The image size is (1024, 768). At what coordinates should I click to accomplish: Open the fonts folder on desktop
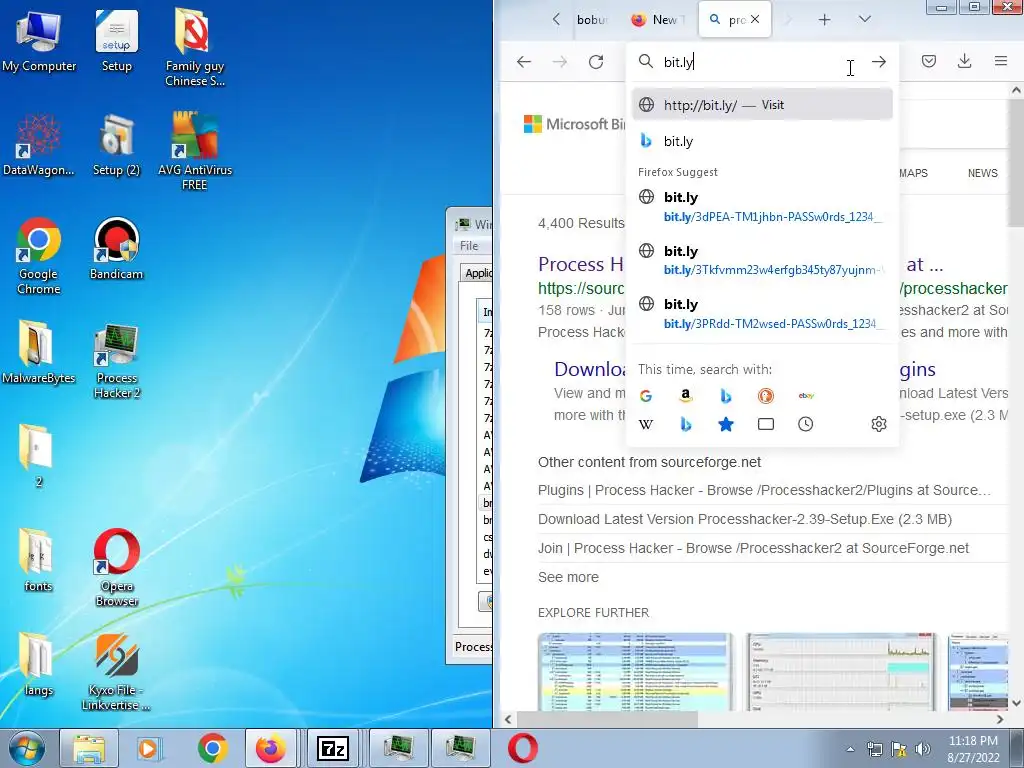(x=38, y=560)
